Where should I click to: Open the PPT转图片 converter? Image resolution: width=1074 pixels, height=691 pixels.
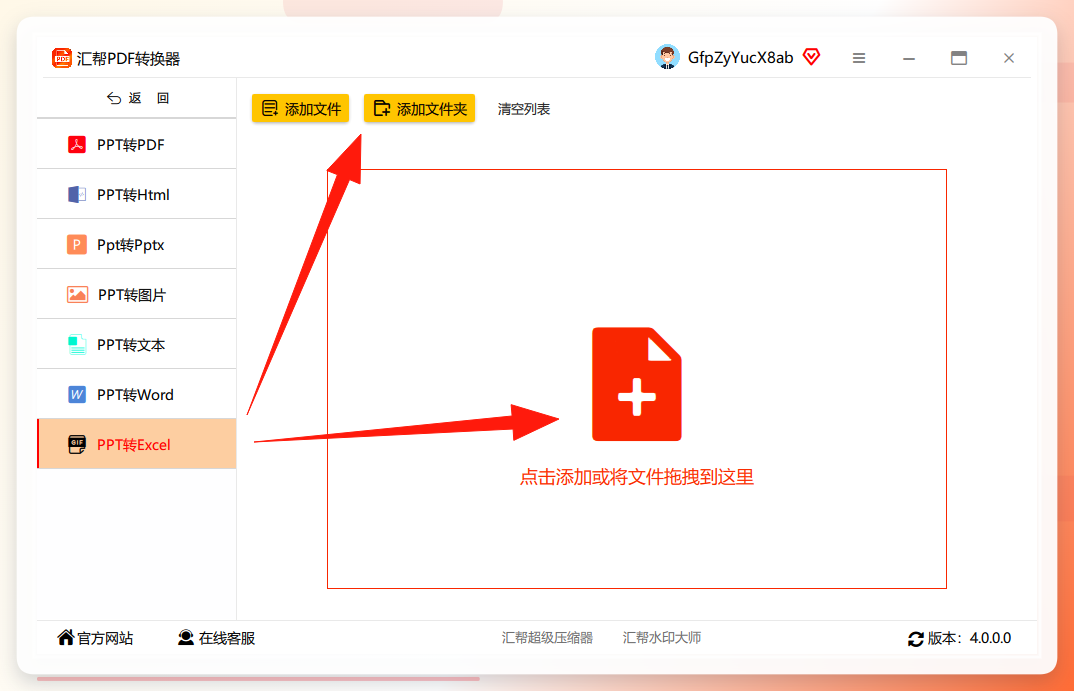(136, 294)
